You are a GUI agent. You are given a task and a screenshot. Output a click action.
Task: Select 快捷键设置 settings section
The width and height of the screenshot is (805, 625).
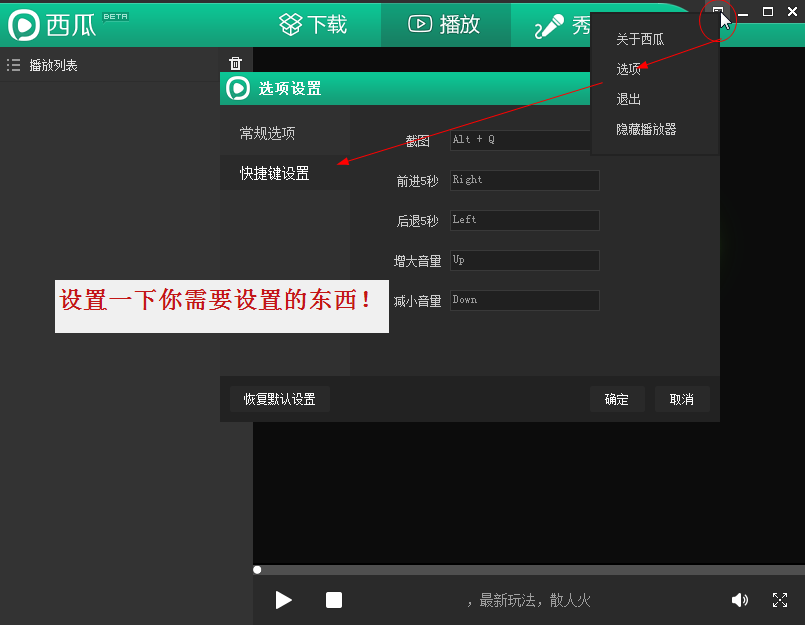click(285, 173)
